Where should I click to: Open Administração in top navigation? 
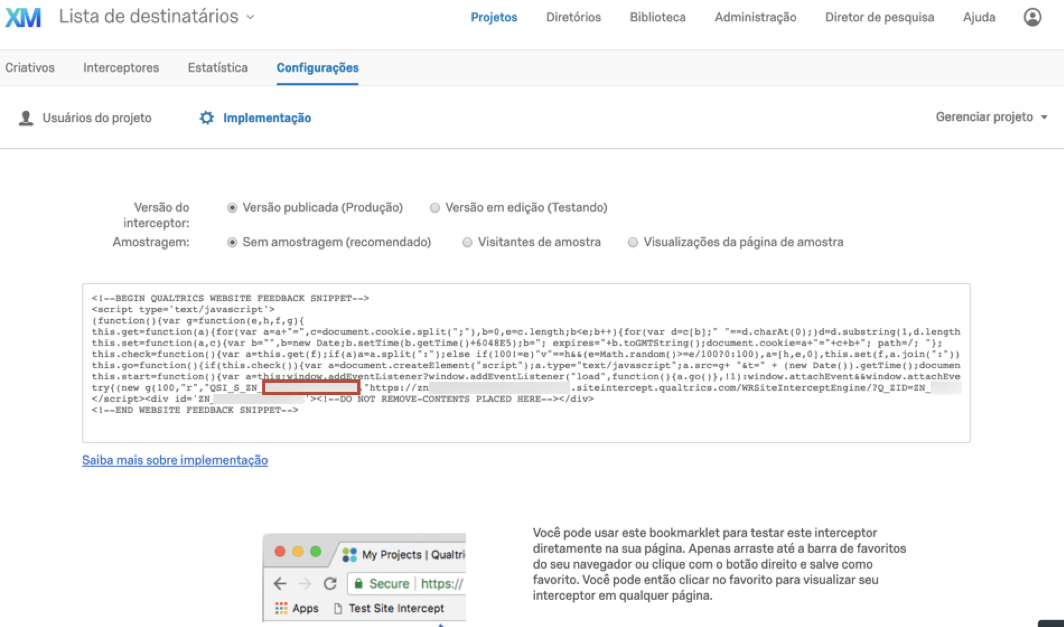[755, 18]
